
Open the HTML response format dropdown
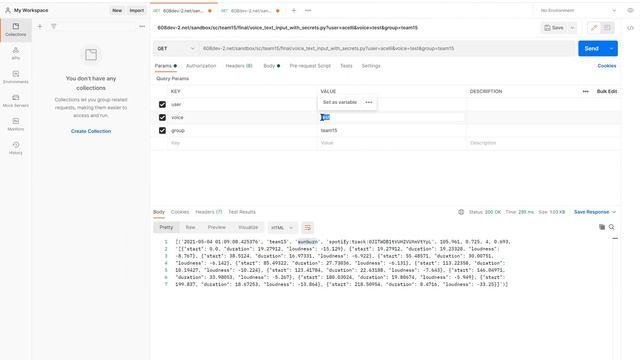tap(282, 228)
